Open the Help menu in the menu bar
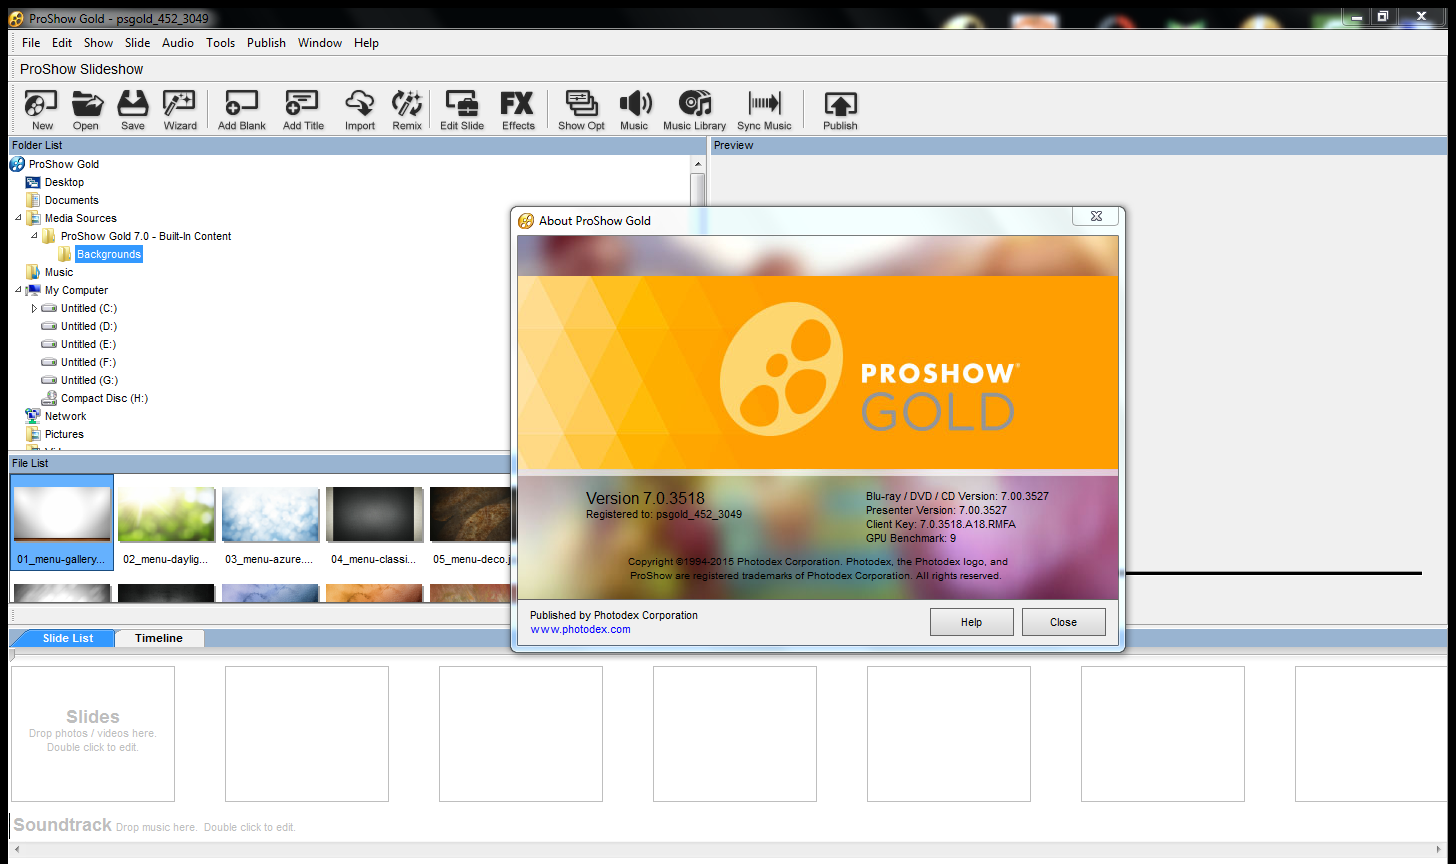Screen dimensions: 1456x864 coord(366,43)
